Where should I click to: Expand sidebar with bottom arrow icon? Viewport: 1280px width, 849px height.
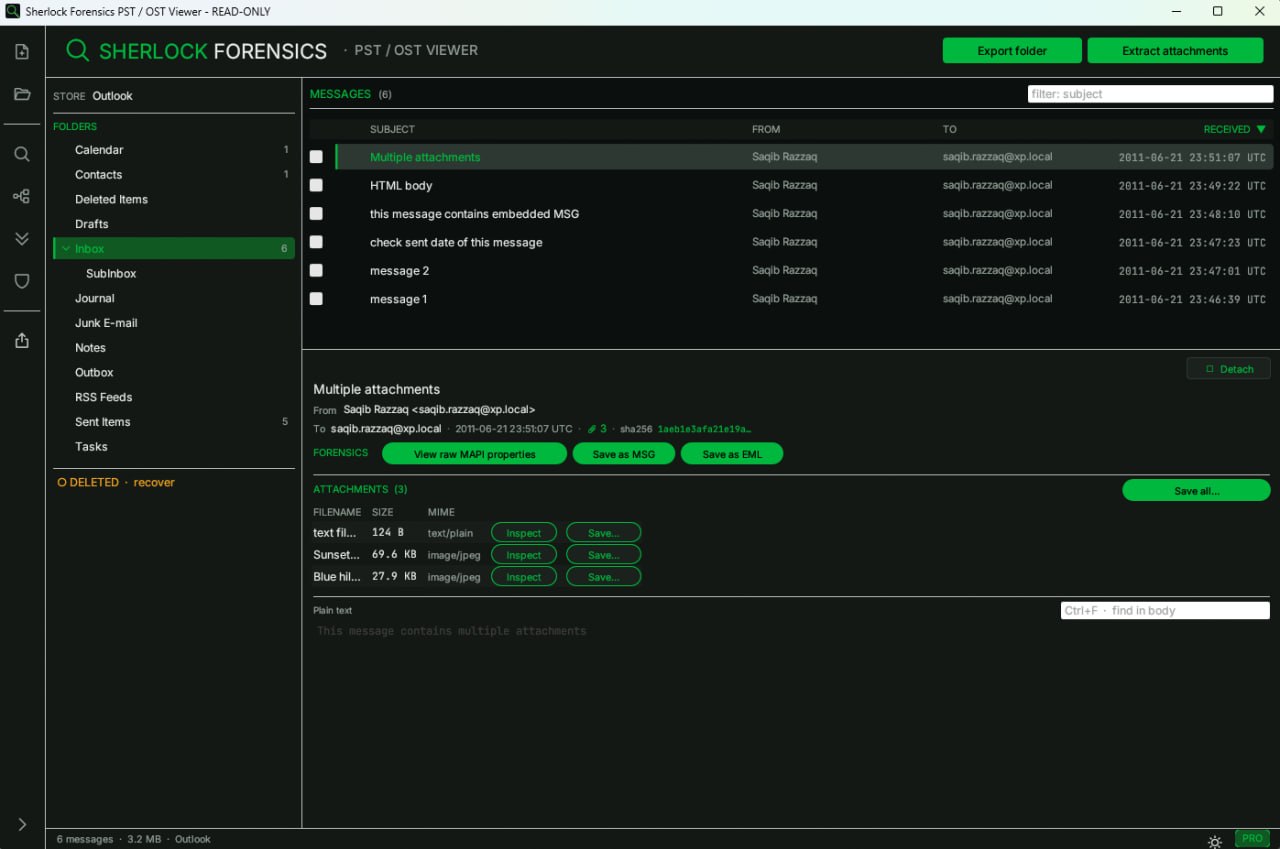click(22, 825)
